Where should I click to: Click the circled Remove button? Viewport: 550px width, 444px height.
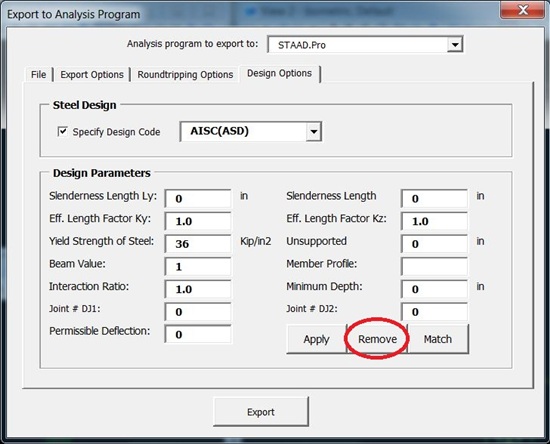[x=377, y=339]
